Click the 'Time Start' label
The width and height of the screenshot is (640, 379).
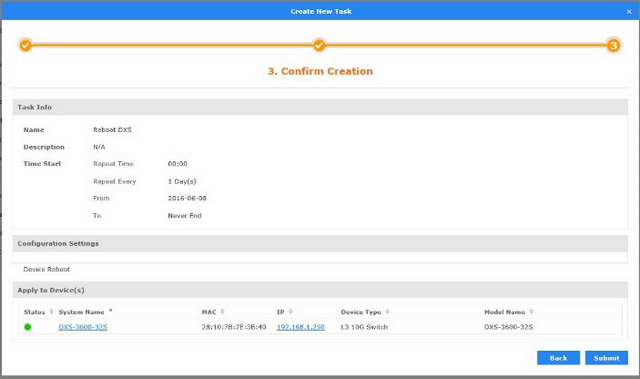42,164
